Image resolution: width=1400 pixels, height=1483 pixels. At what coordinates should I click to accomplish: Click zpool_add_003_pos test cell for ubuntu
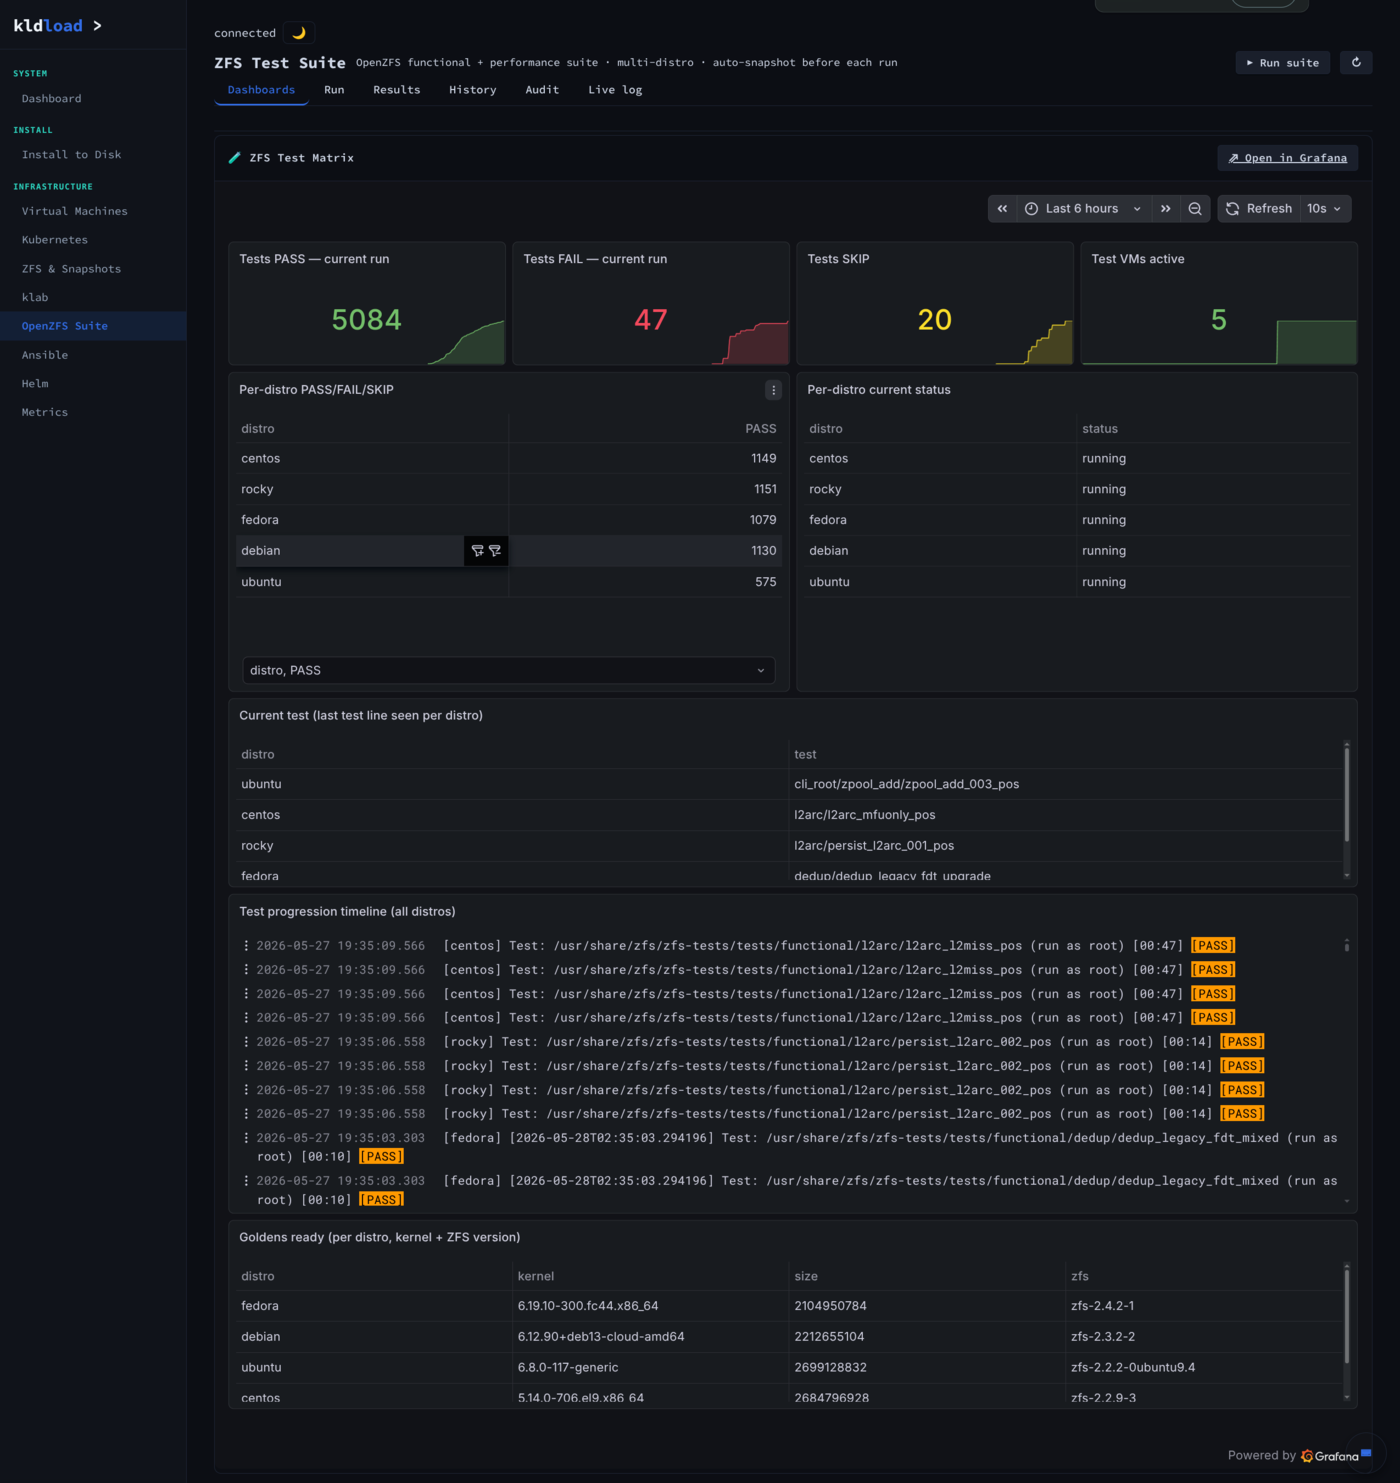907,784
